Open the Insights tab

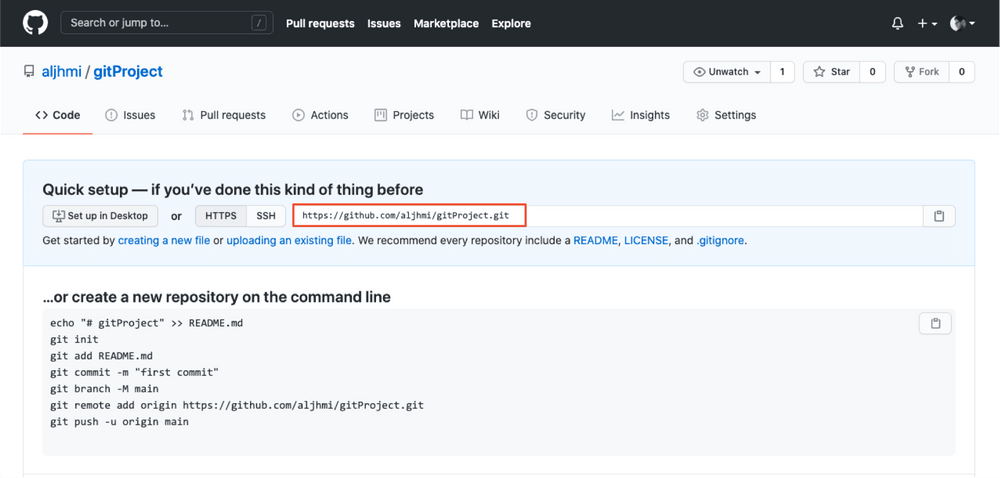[x=641, y=115]
